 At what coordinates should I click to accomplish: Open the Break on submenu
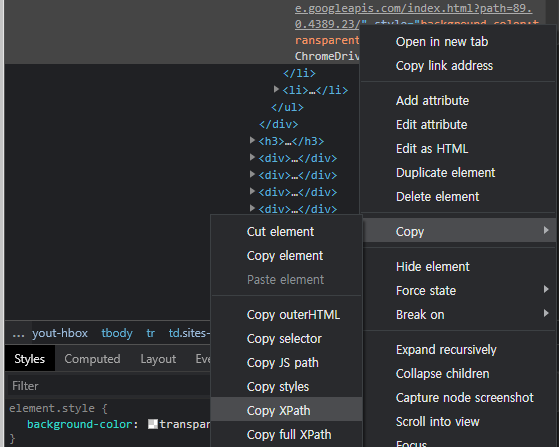[459, 315]
